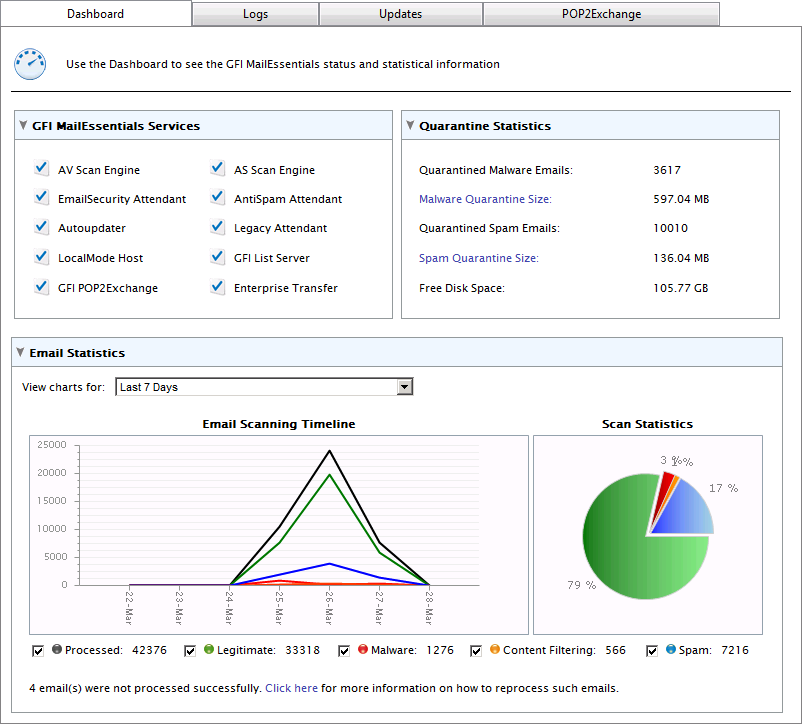Click the GFI POP2Exchange status checkmark
The height and width of the screenshot is (724, 802).
41,286
